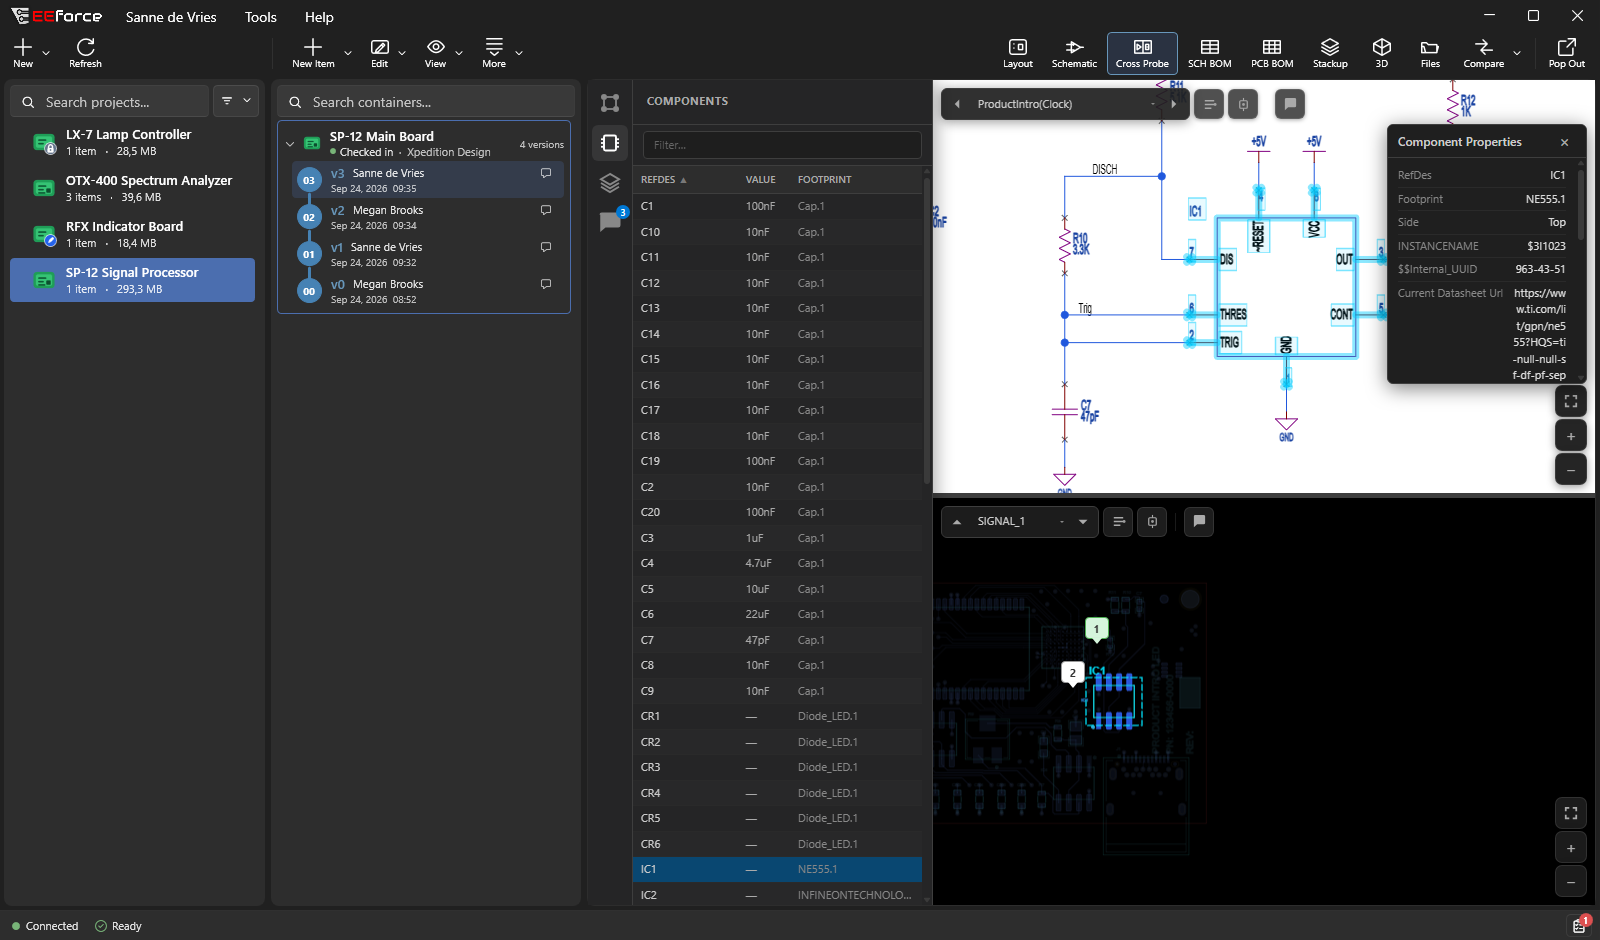The height and width of the screenshot is (940, 1600).
Task: Open the 3D viewer
Action: point(1381,53)
